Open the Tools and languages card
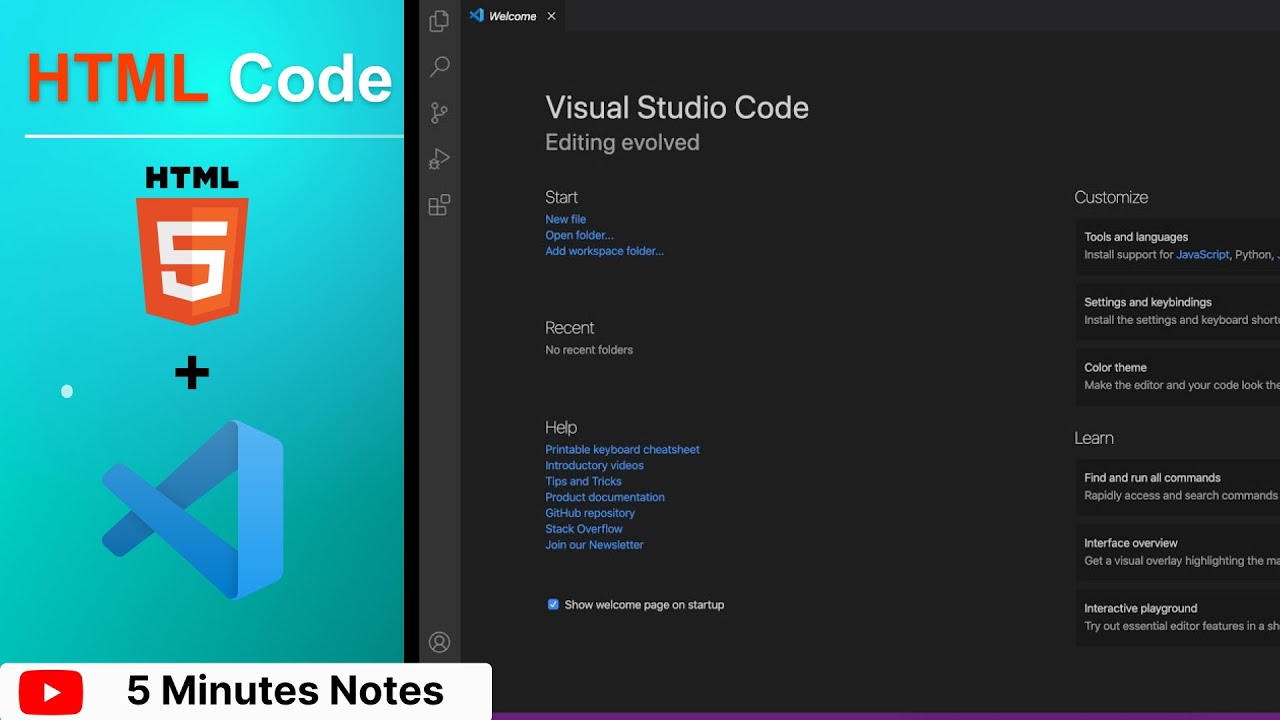Screen dimensions: 1280x720 coord(1178,246)
